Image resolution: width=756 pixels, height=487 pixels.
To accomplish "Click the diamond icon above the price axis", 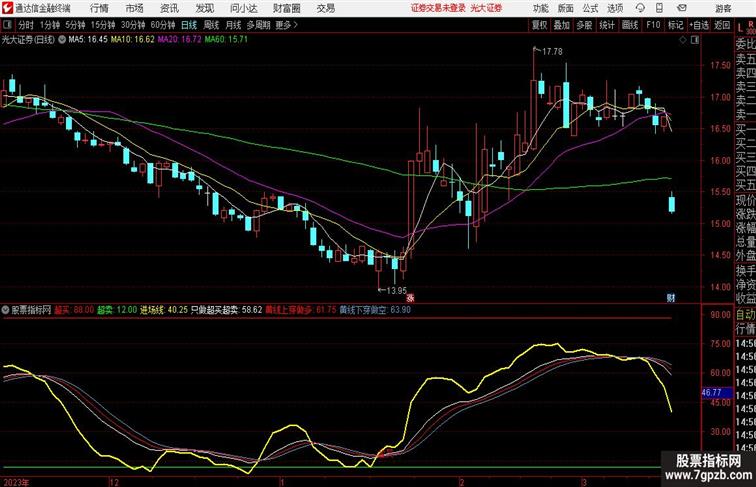I will [x=683, y=40].
